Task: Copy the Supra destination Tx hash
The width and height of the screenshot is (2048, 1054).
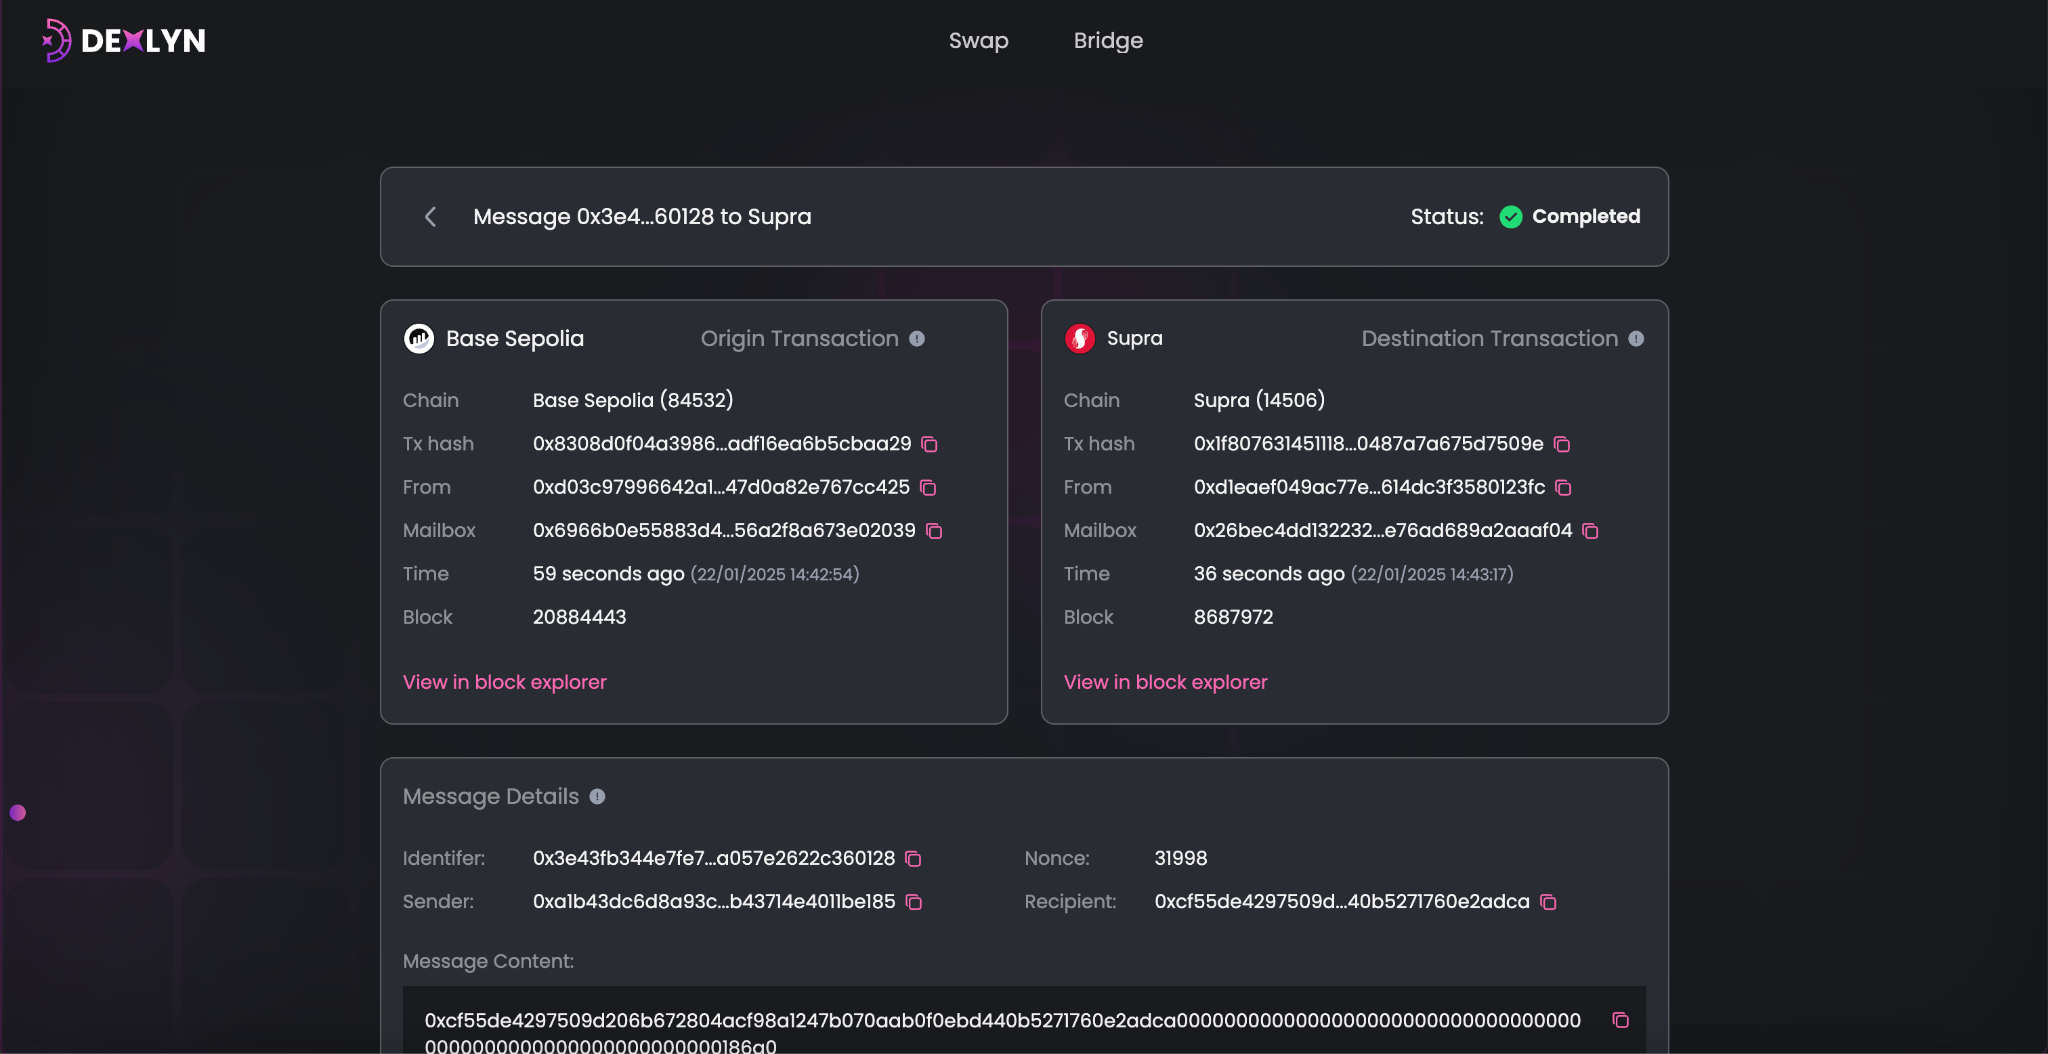Action: point(1562,444)
